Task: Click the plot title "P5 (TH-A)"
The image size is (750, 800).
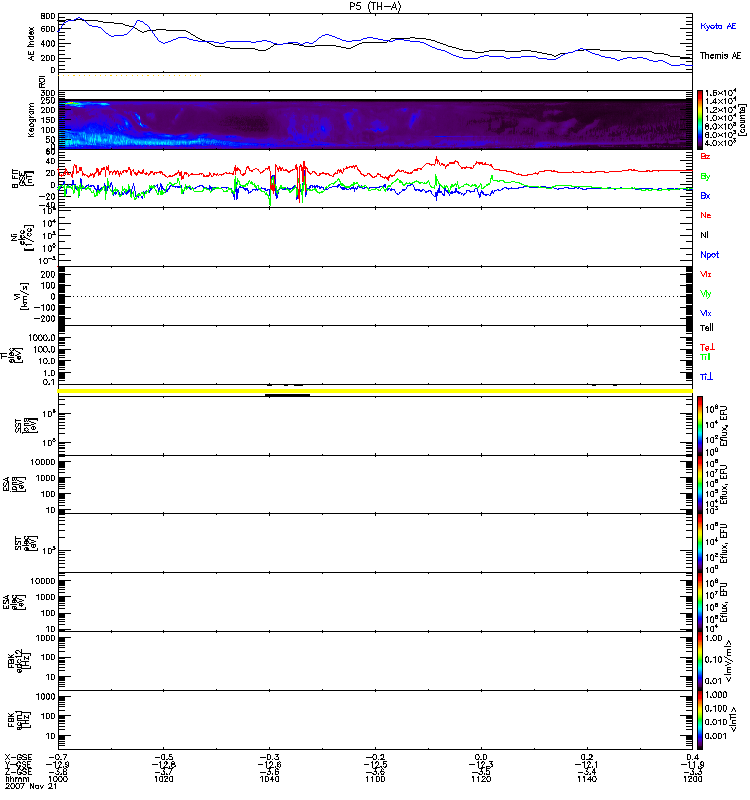Action: 375,6
